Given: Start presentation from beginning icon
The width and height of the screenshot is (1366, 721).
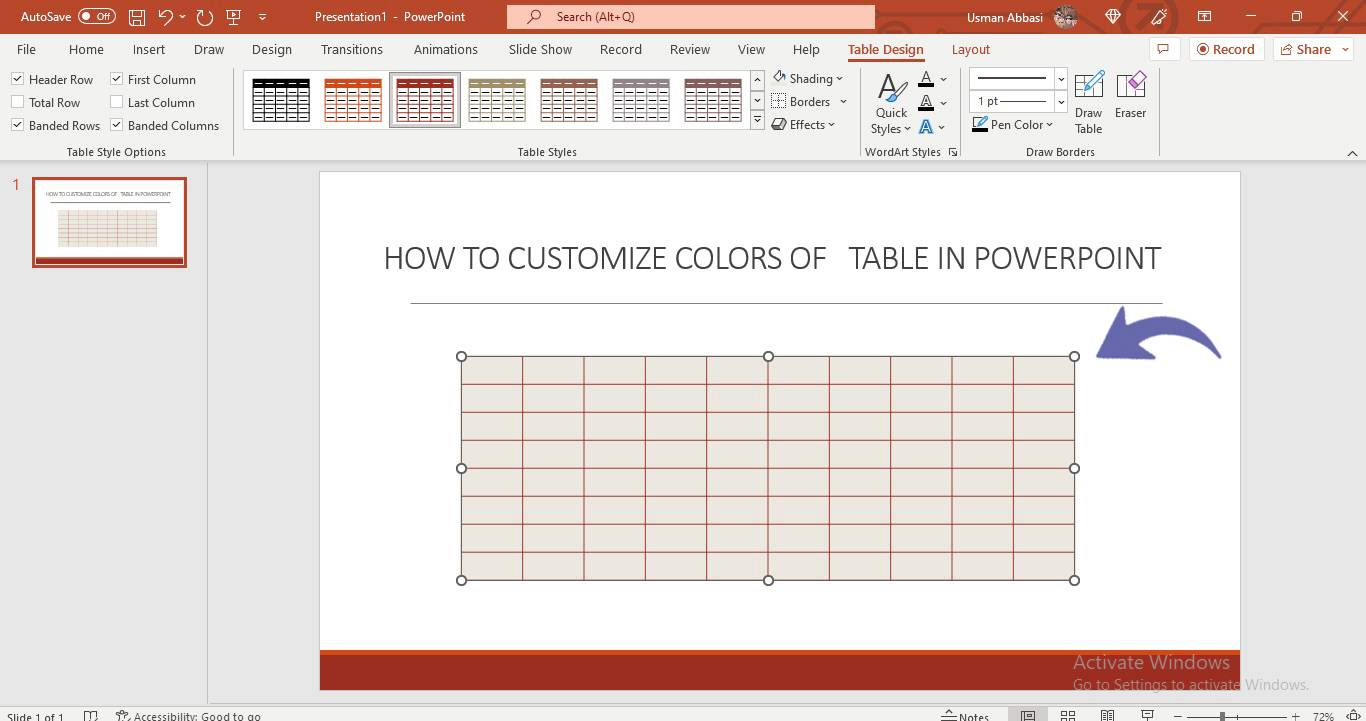Looking at the screenshot, I should pos(234,17).
